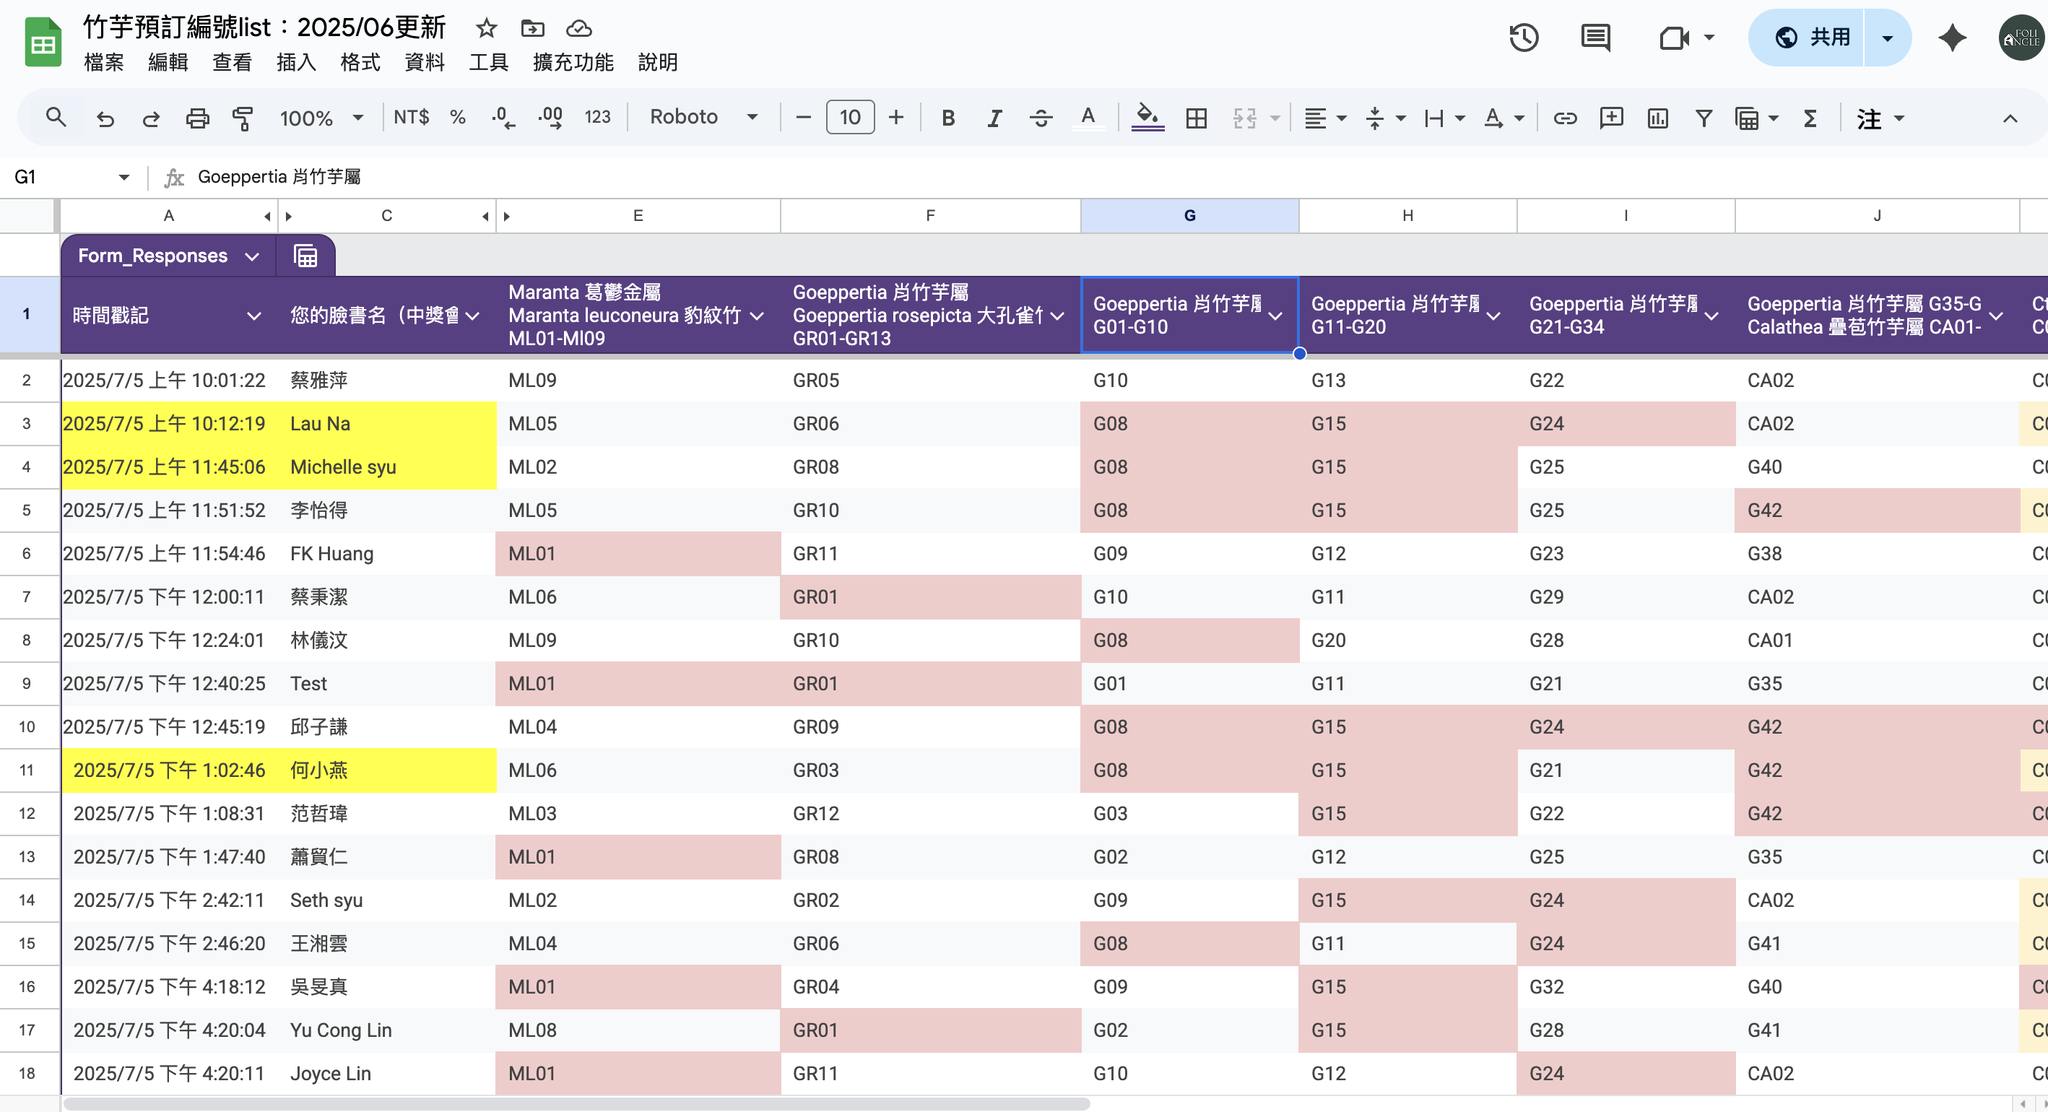2048x1112 pixels.
Task: Open version history clock icon
Action: tap(1523, 38)
